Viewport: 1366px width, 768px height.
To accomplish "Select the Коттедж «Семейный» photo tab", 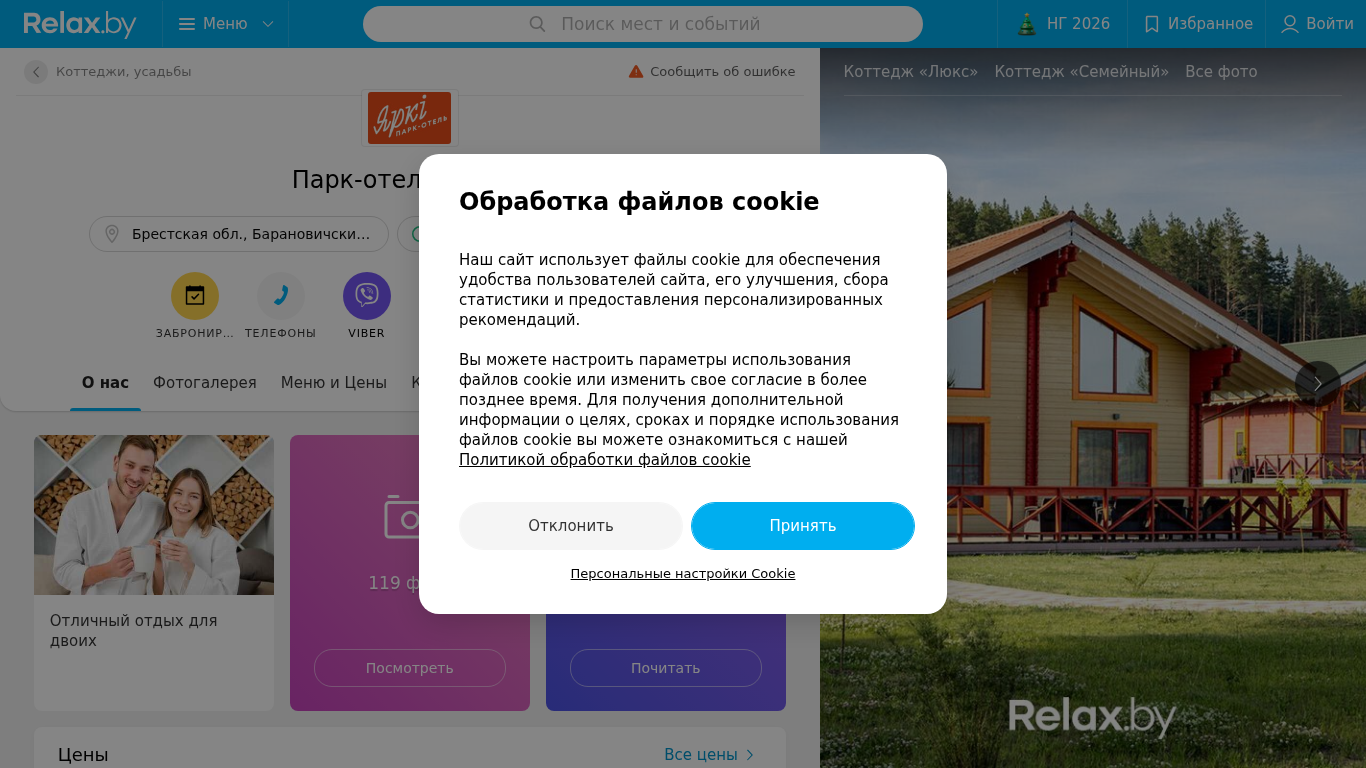I will (x=1082, y=72).
